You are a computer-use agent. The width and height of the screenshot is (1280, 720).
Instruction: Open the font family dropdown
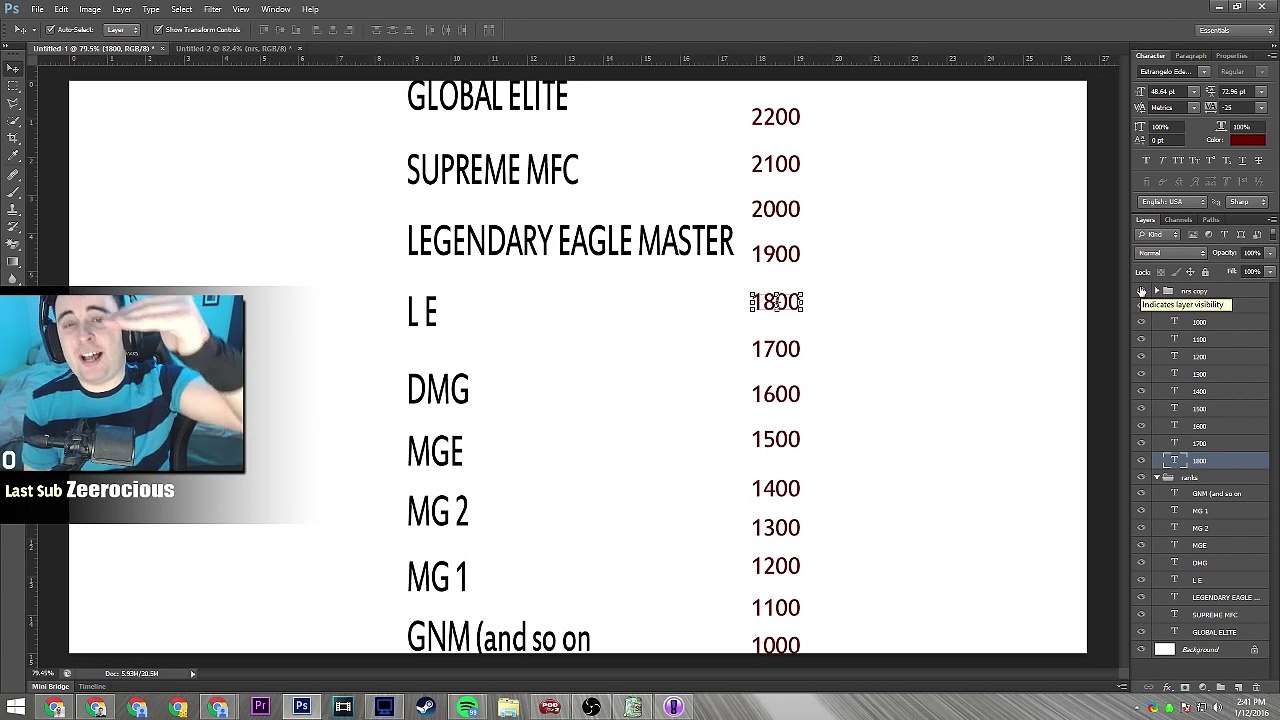(x=1204, y=72)
